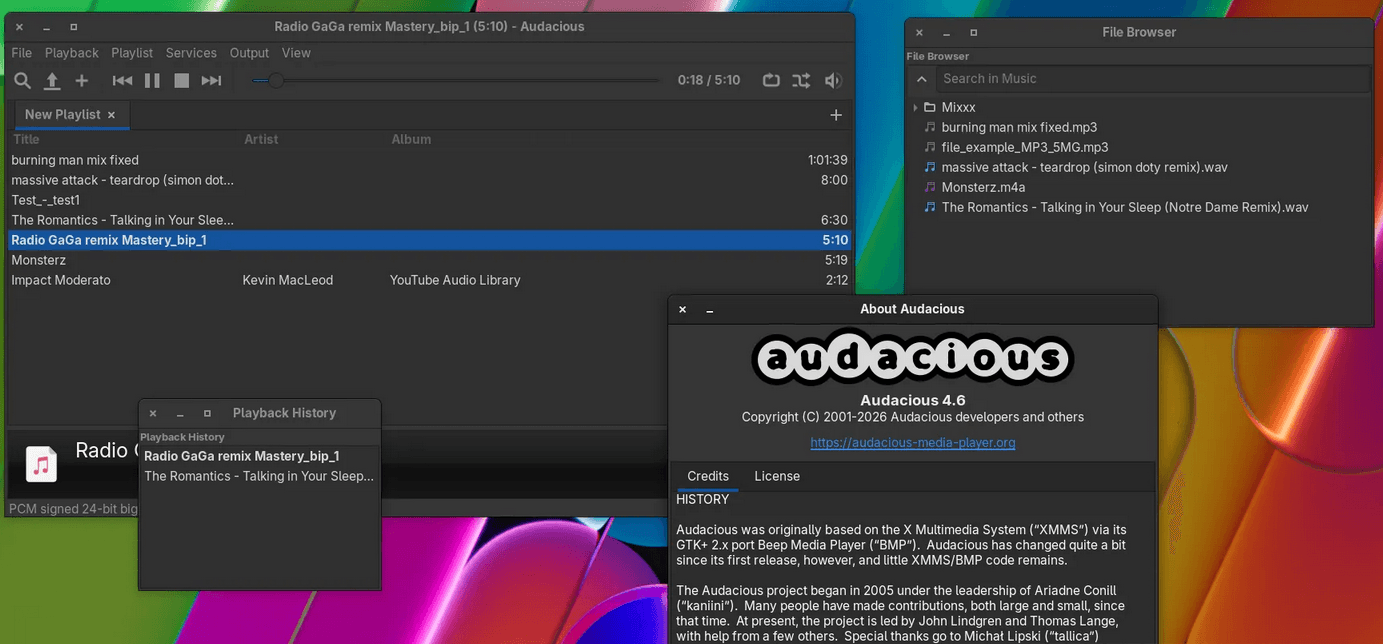Viewport: 1384px width, 644px height.
Task: Click YouTube Audio Library album cell
Action: click(455, 280)
